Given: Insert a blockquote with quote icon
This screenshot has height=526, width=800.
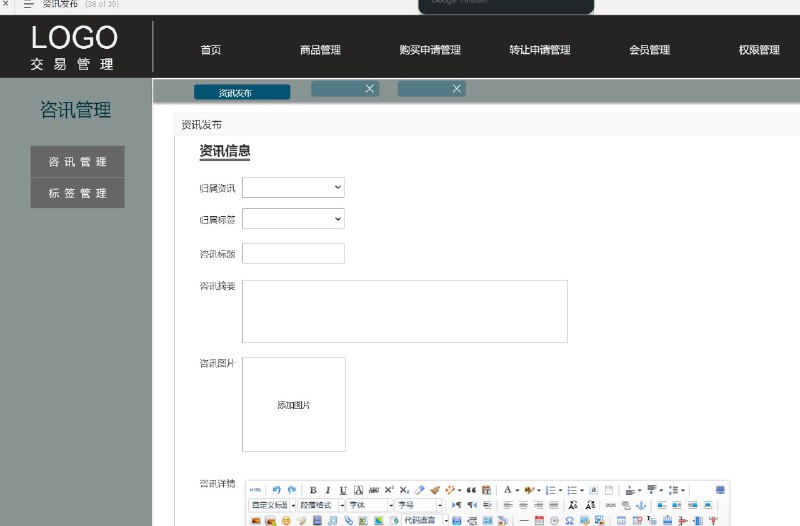Looking at the screenshot, I should pyautogui.click(x=471, y=490).
